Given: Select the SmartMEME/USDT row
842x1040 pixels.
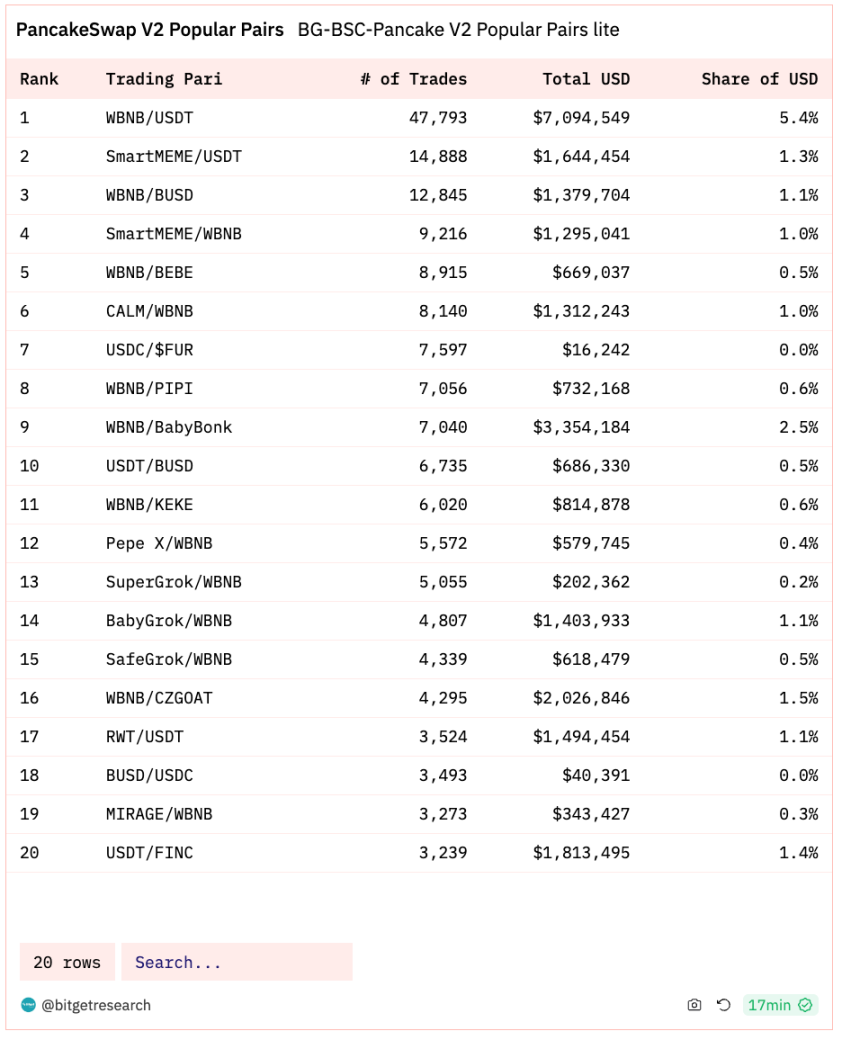Looking at the screenshot, I should click(419, 157).
